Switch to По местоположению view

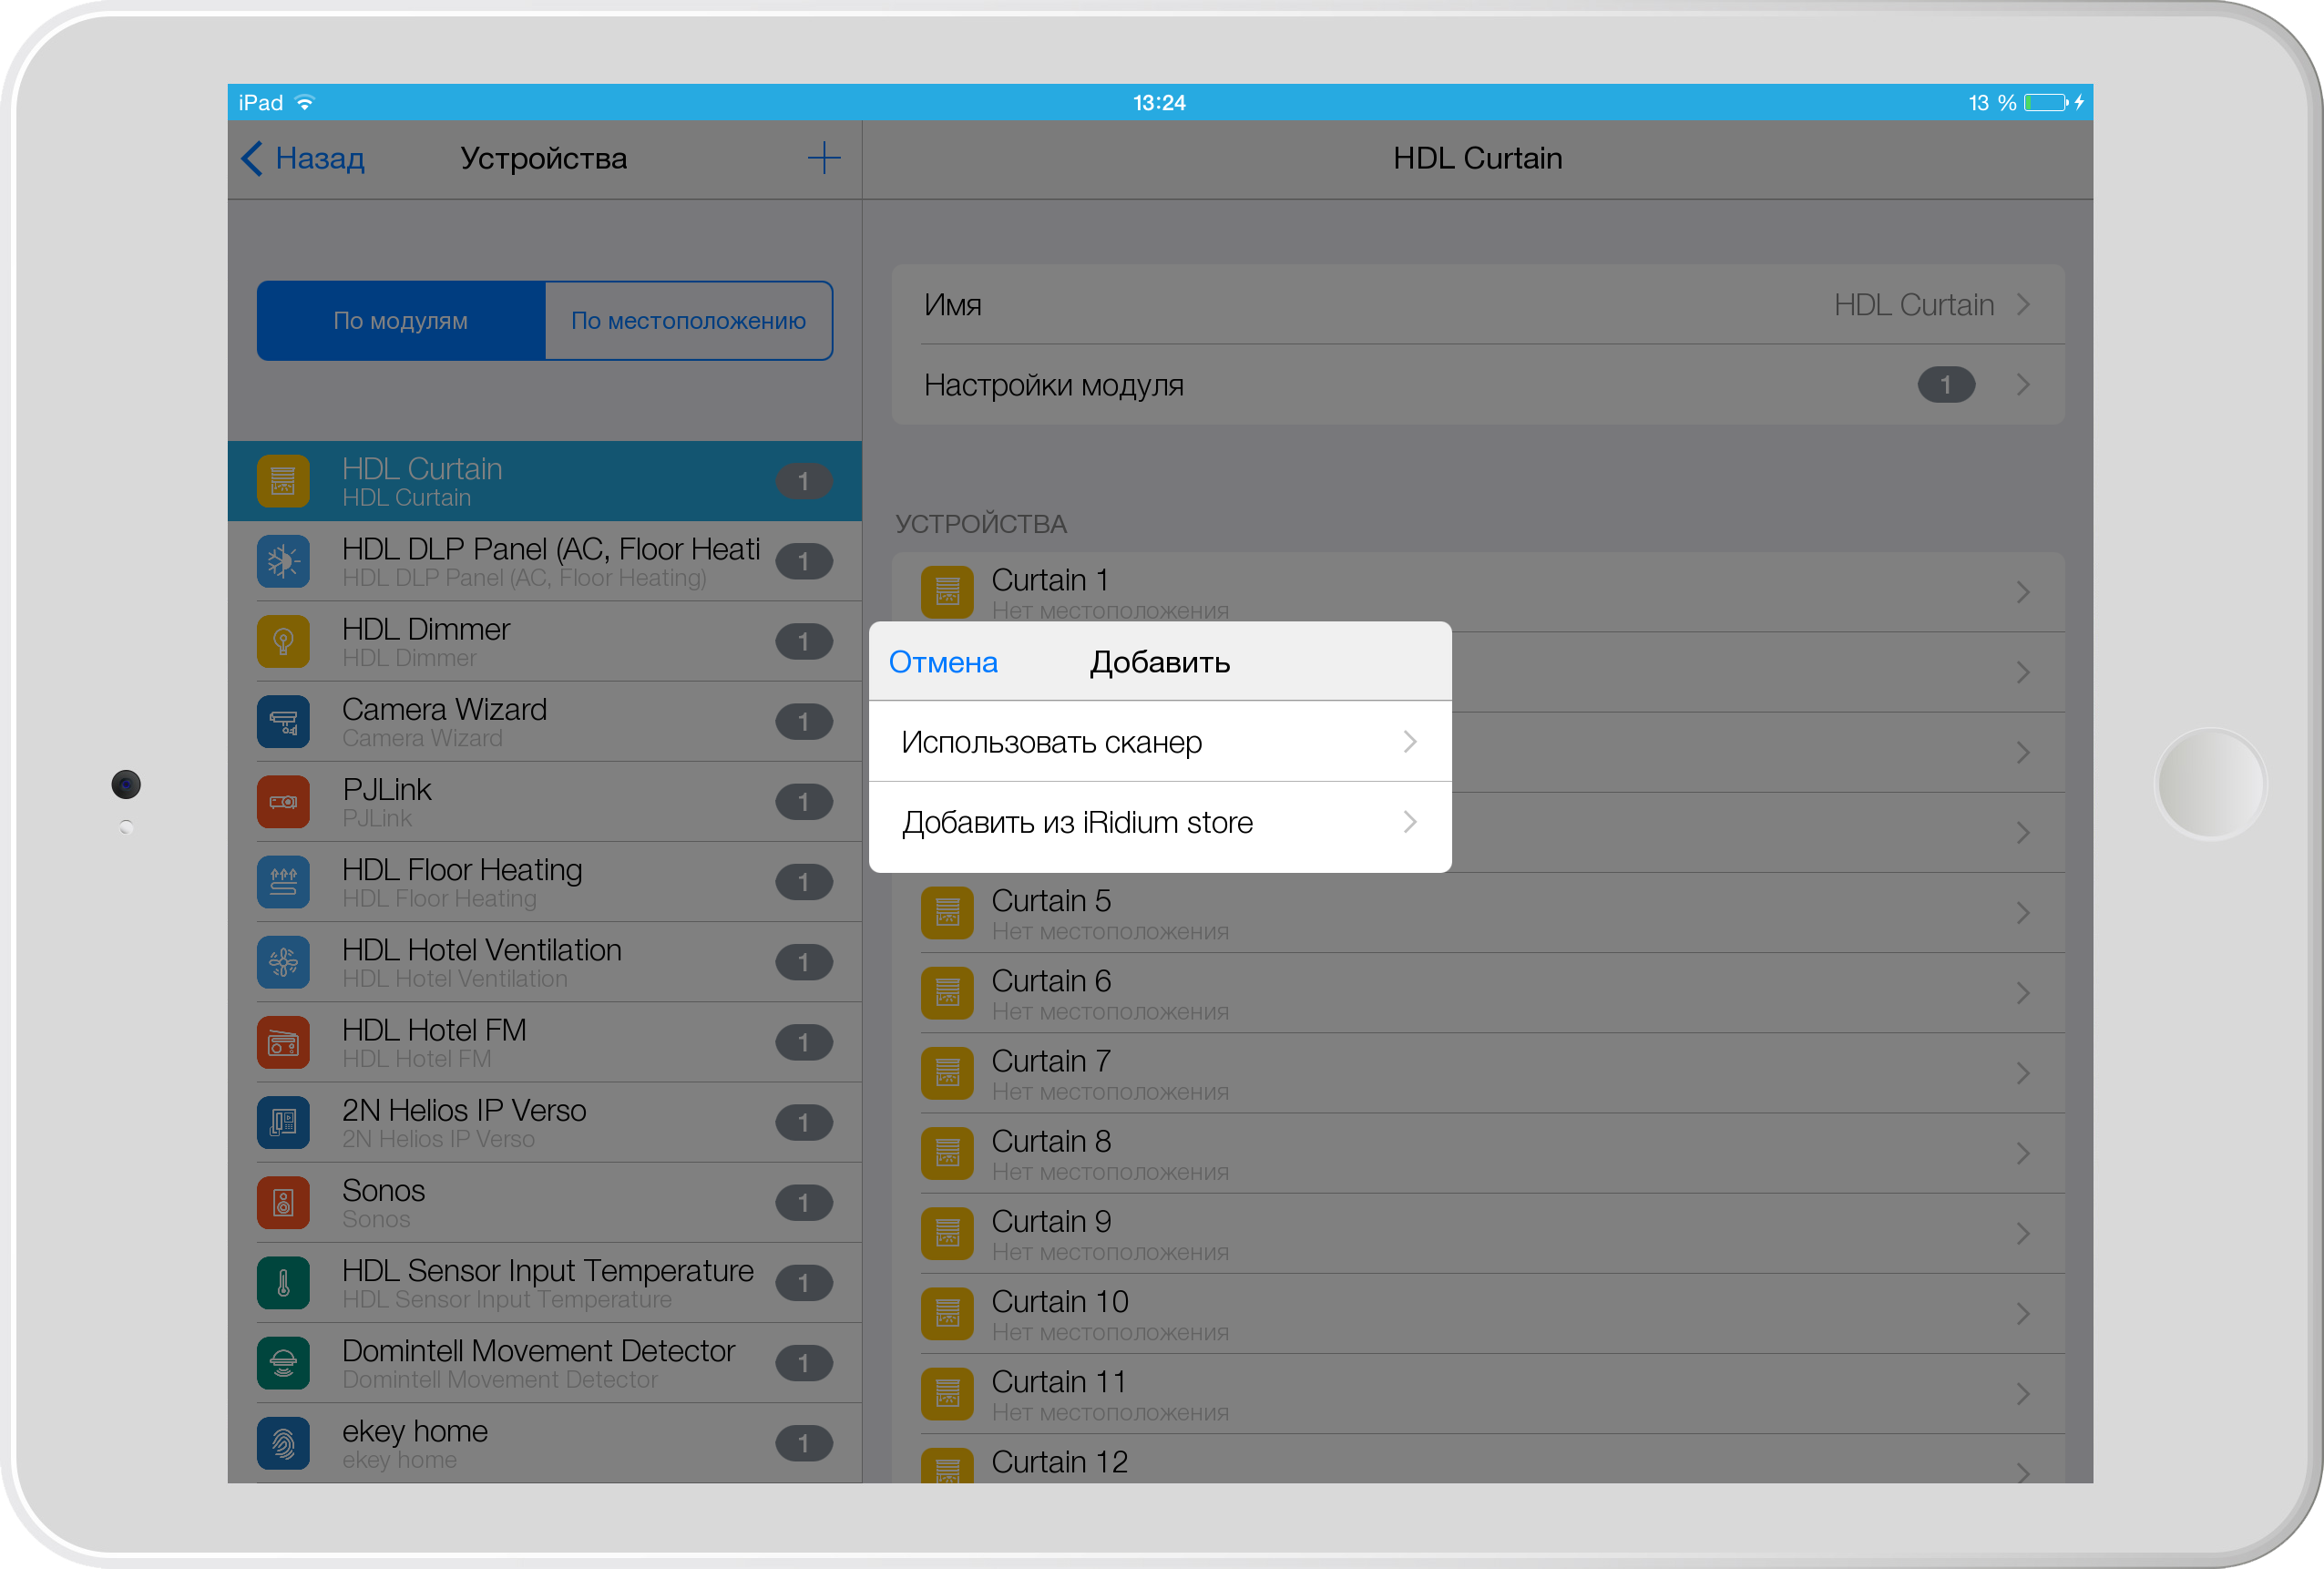click(x=689, y=320)
